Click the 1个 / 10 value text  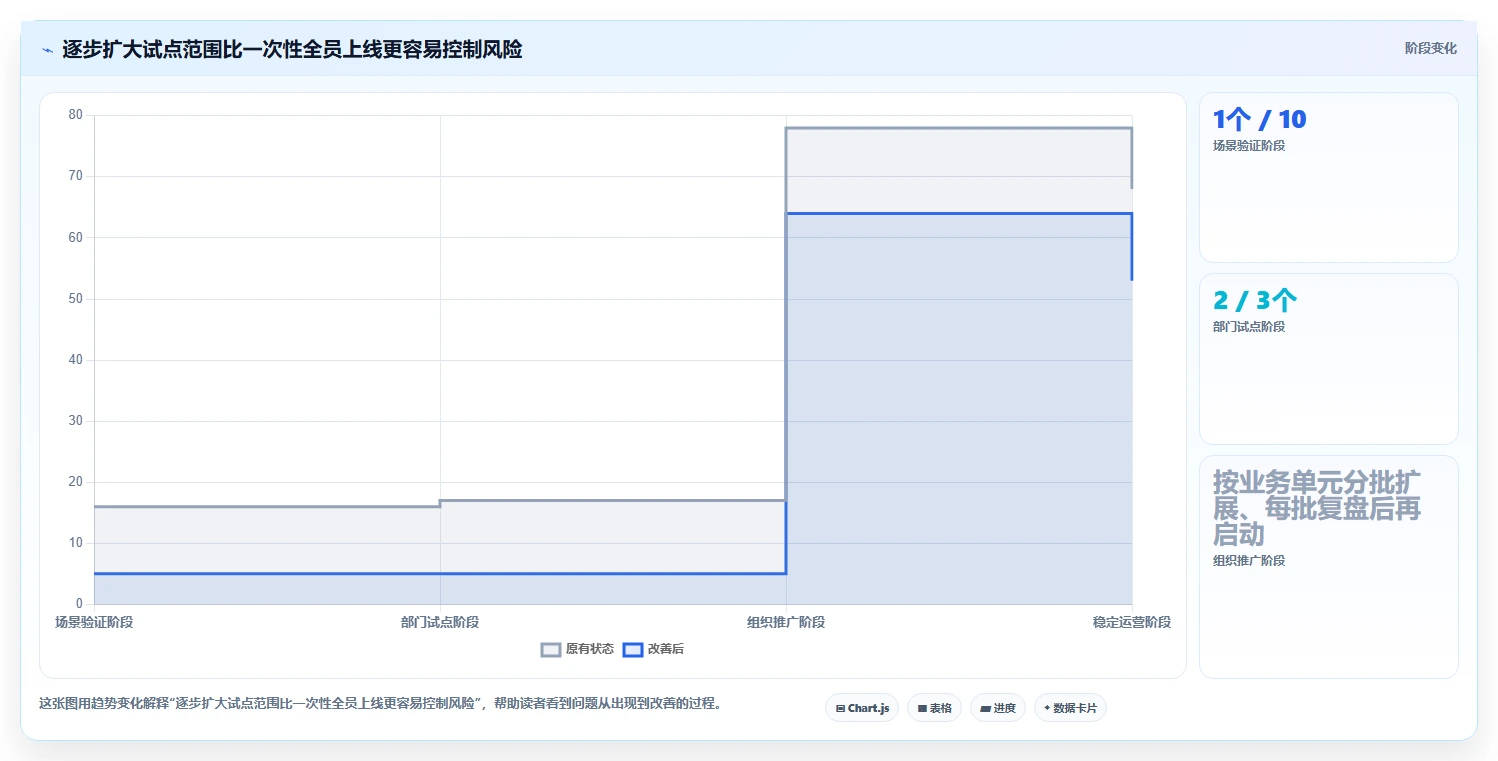coord(1260,120)
